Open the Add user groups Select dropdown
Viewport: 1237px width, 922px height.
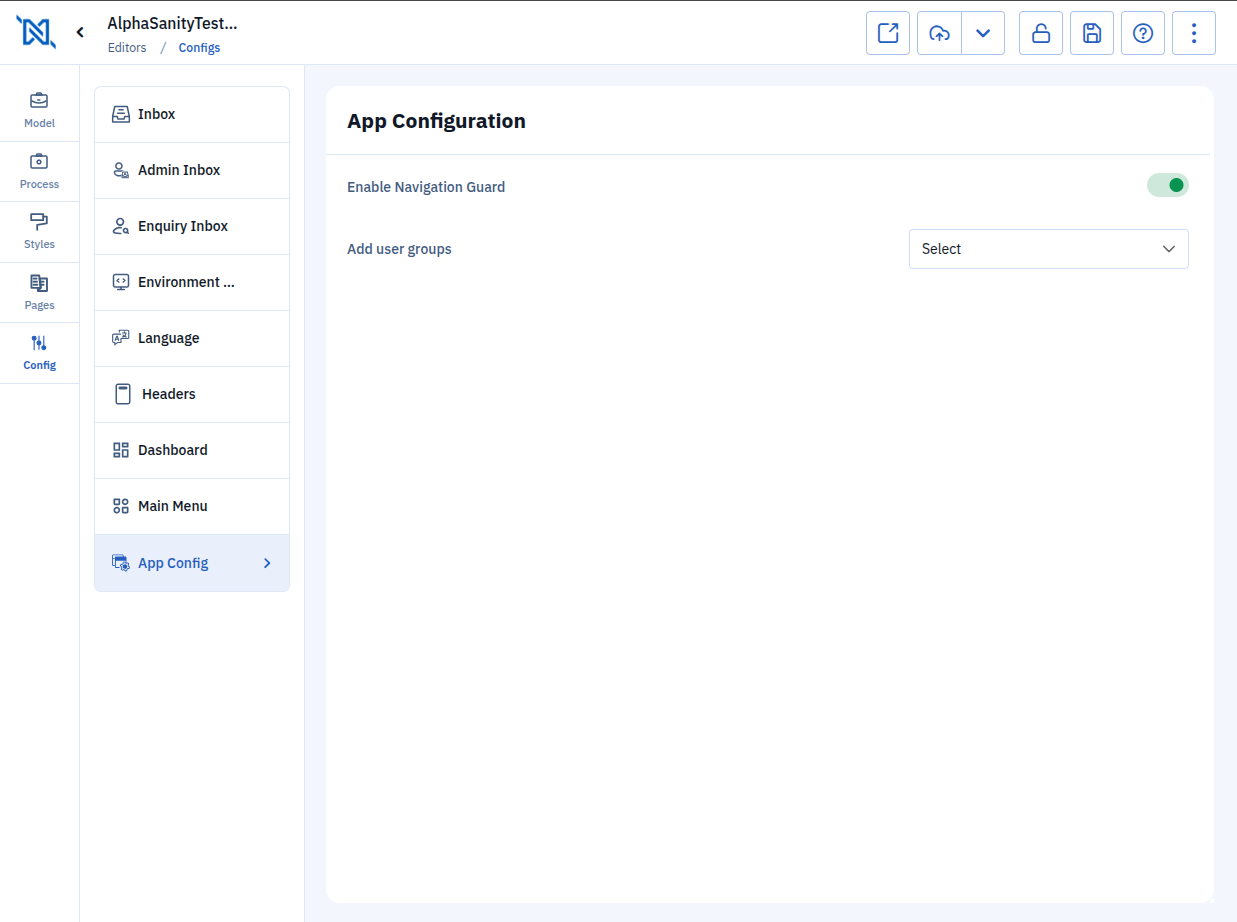click(1048, 249)
